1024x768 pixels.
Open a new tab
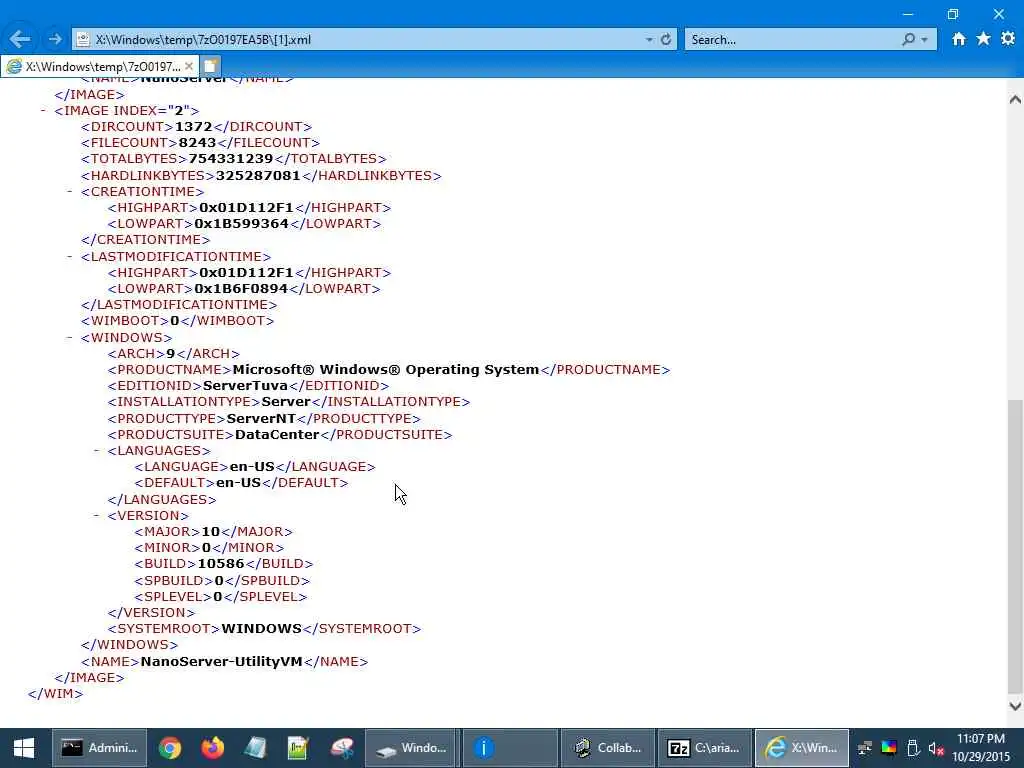click(x=210, y=66)
